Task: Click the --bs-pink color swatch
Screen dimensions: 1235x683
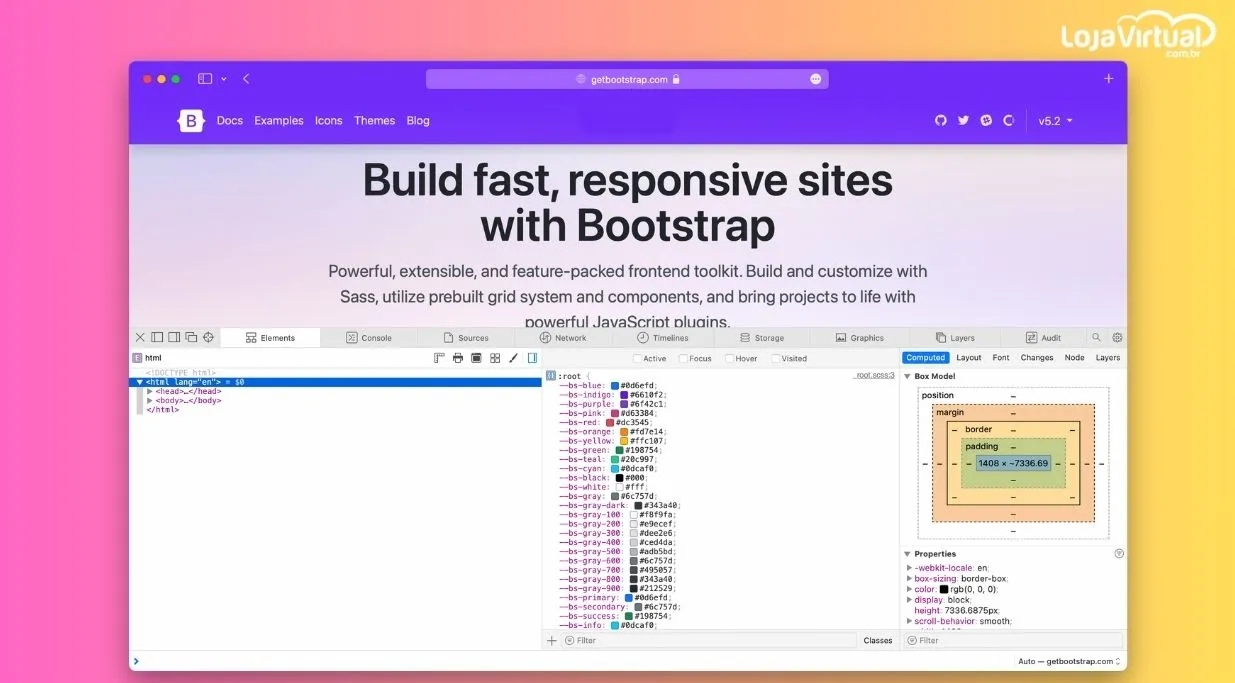Action: pos(615,413)
